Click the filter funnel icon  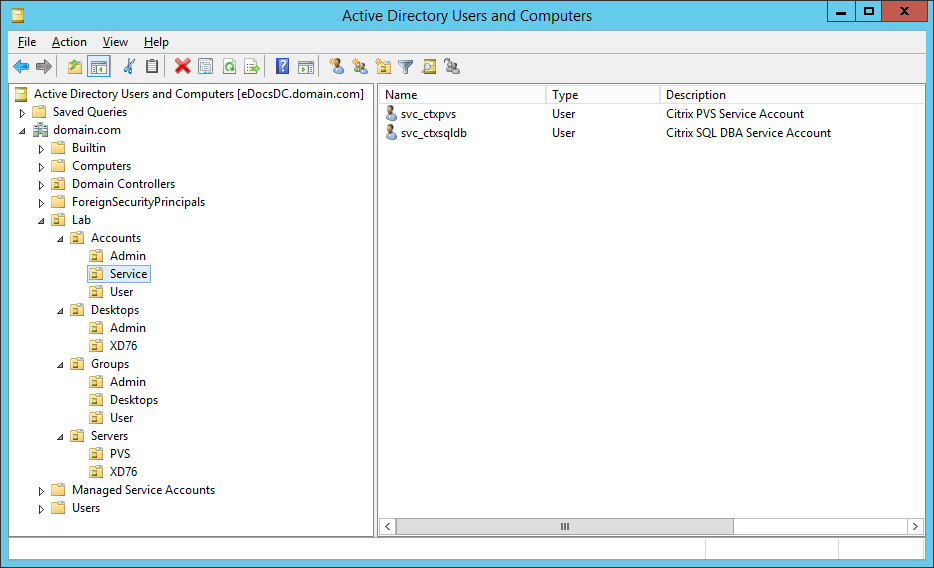(405, 67)
